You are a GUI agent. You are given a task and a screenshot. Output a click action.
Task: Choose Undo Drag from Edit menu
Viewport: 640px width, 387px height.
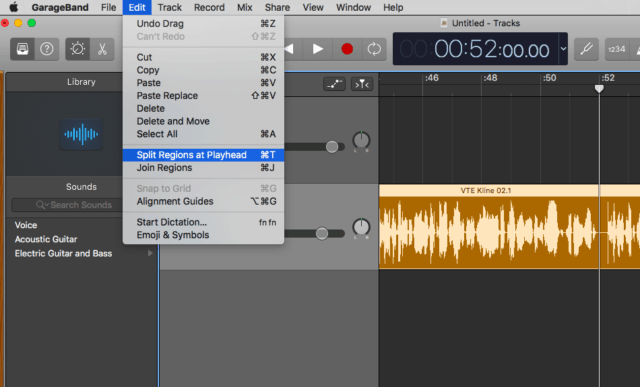click(203, 24)
